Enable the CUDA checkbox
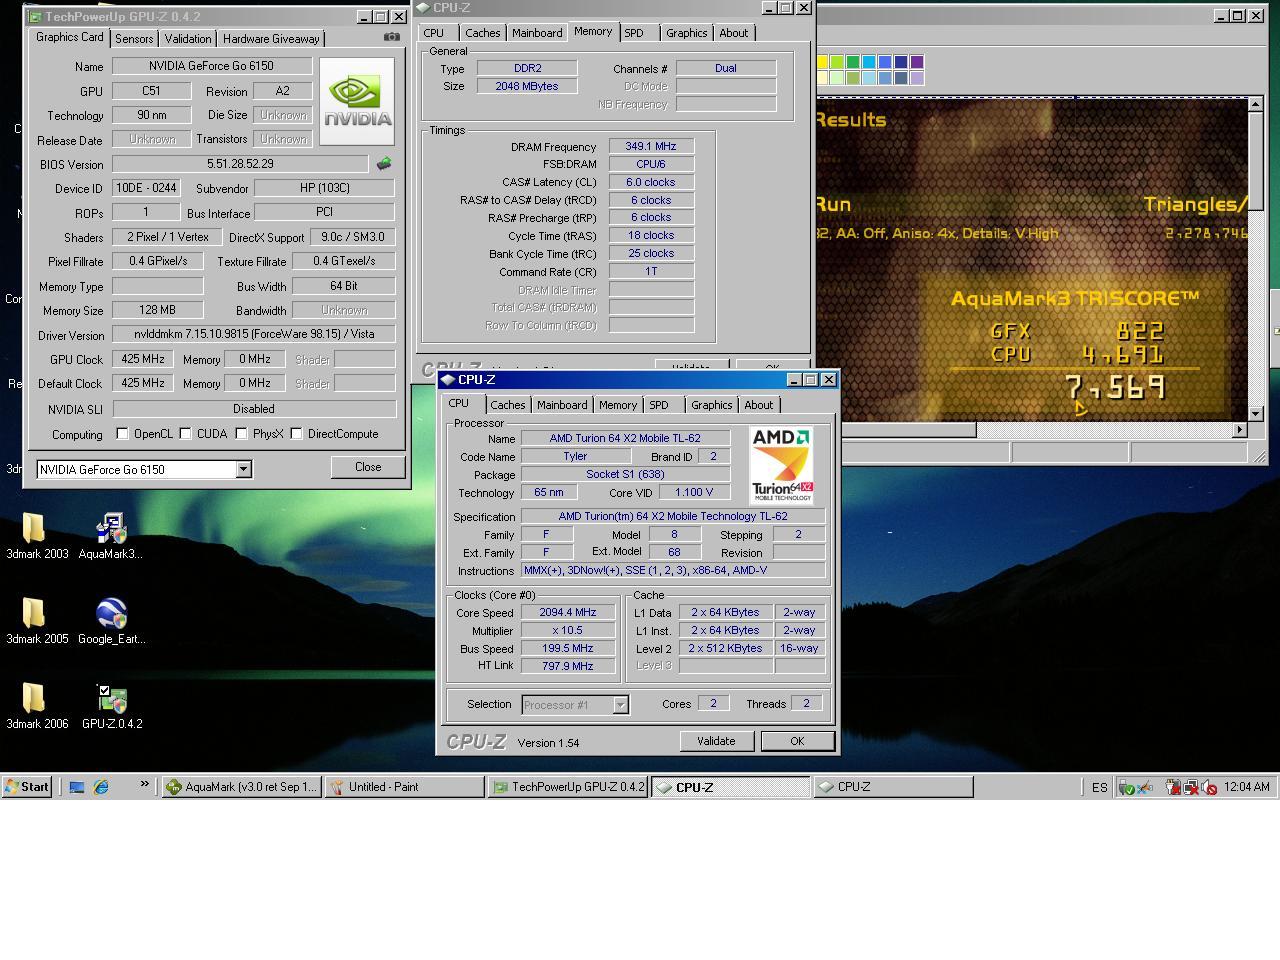Image resolution: width=1280 pixels, height=960 pixels. [x=185, y=434]
